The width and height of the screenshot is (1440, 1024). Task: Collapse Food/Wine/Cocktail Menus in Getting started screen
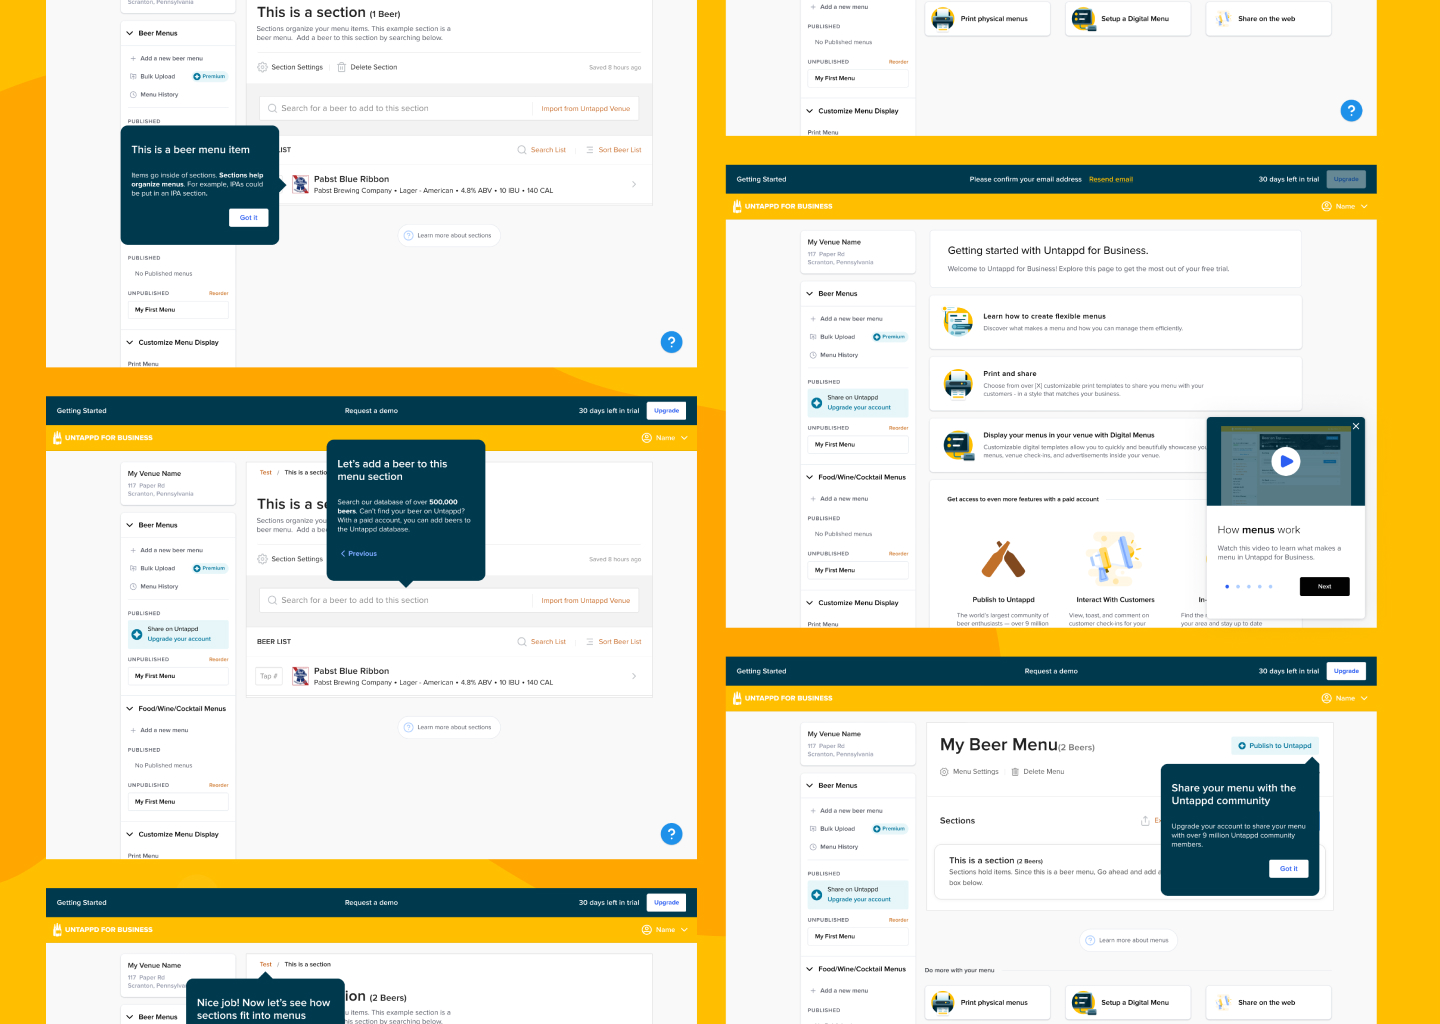810,477
